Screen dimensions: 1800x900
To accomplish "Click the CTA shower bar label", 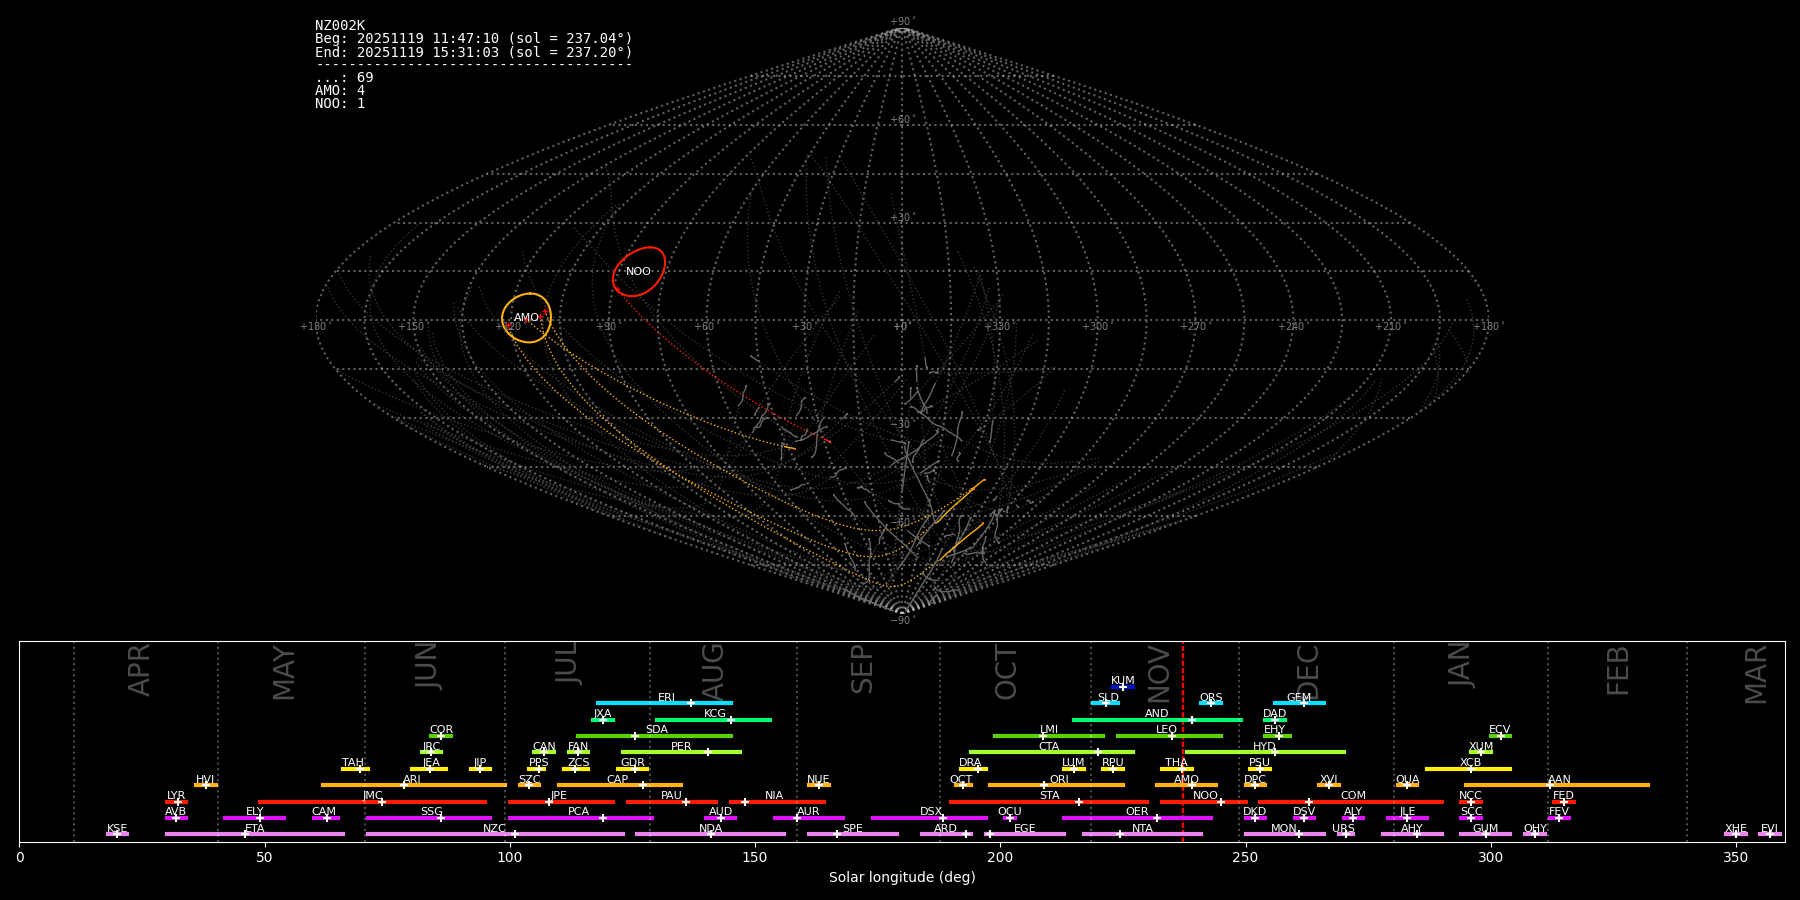I will 1049,747.
